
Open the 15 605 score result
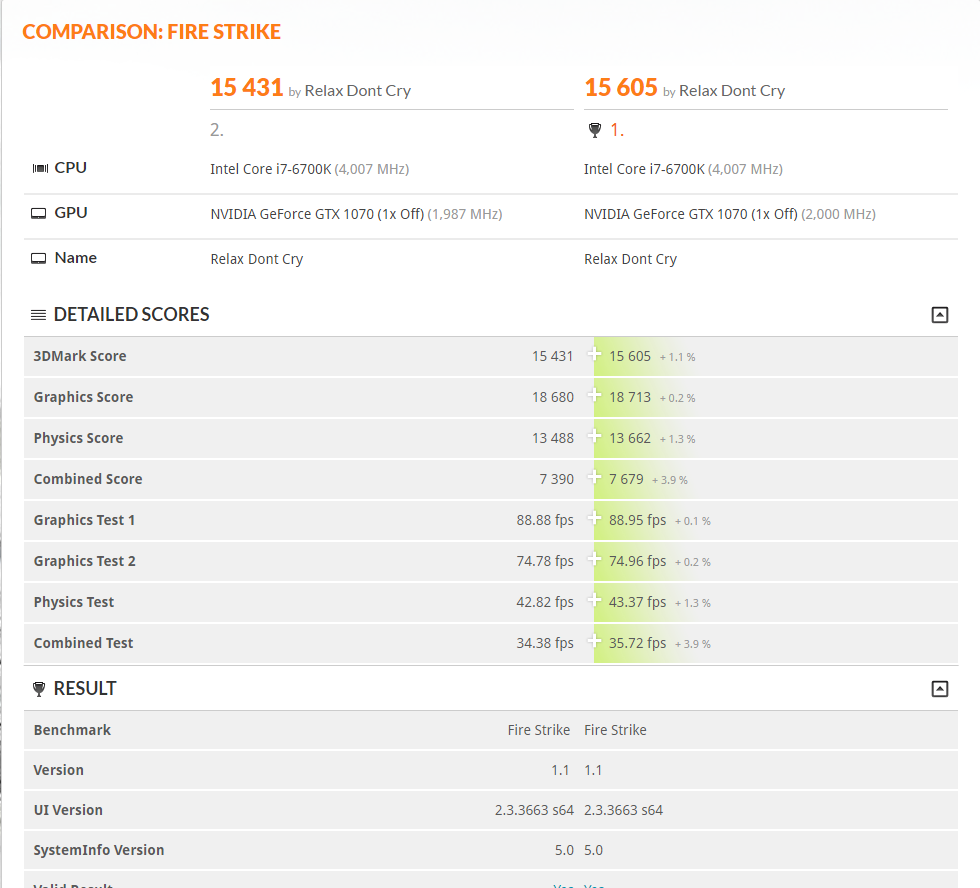pos(621,87)
